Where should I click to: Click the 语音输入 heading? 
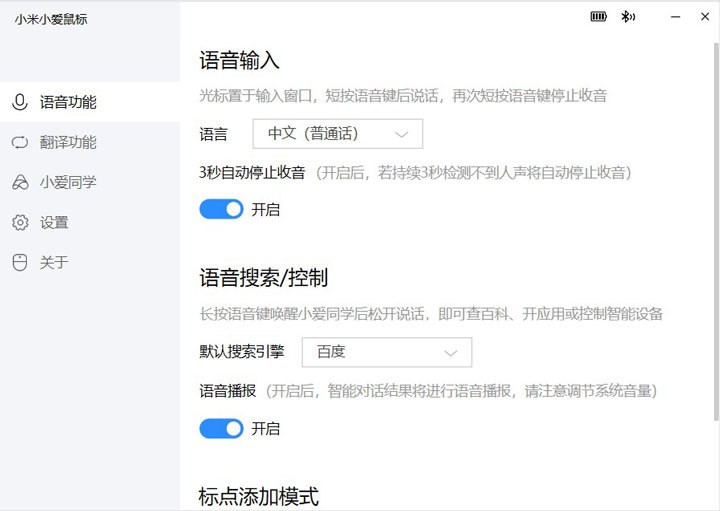point(239,61)
